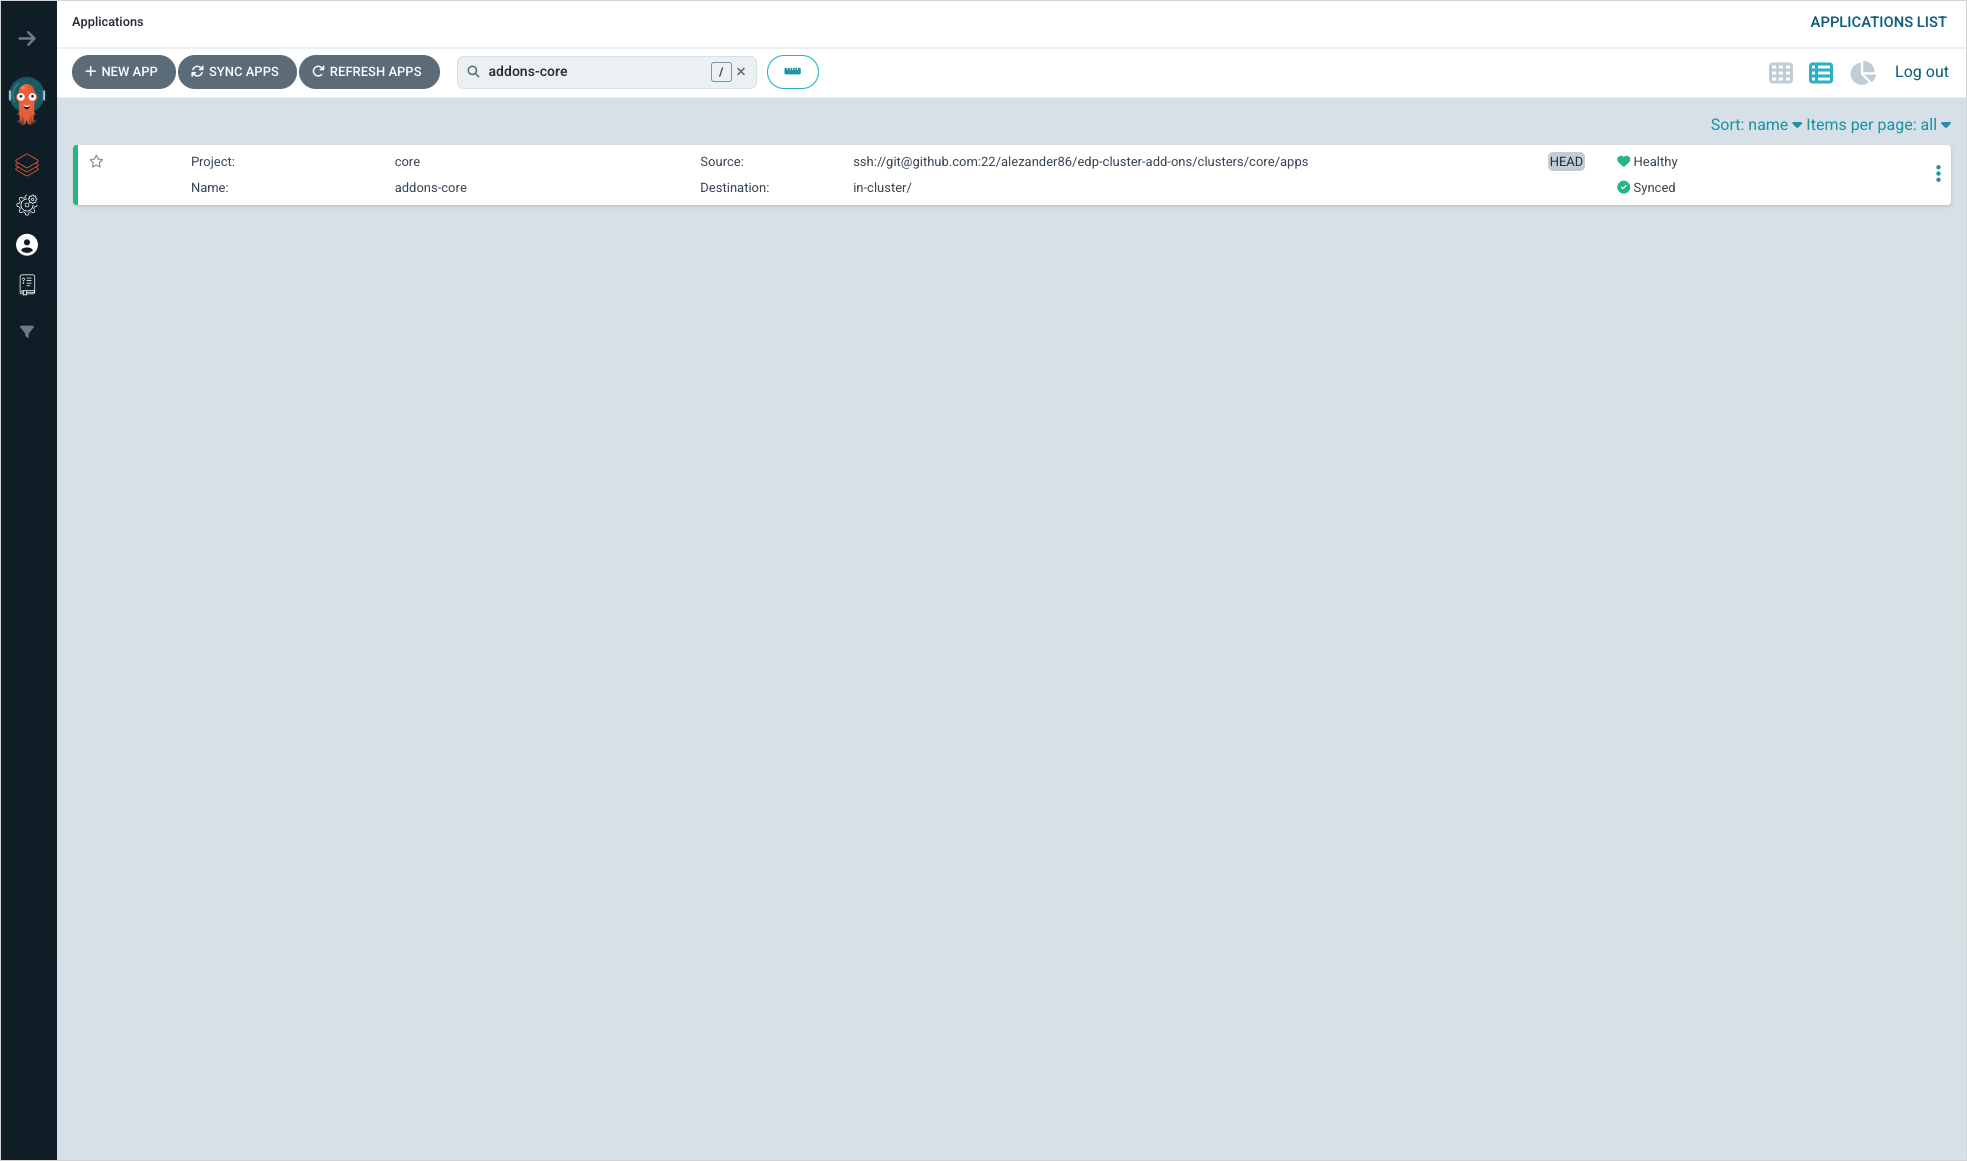Click the APPLICATIONS LIST header link
The width and height of the screenshot is (1967, 1161).
point(1877,22)
